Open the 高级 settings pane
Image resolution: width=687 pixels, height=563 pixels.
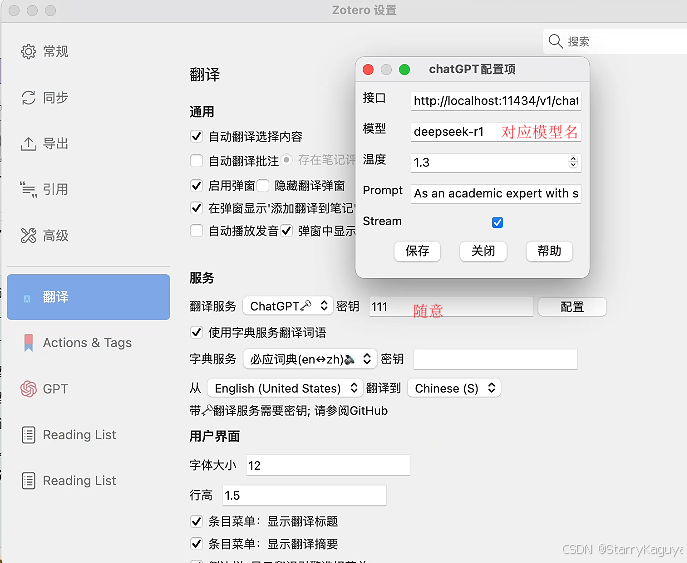coord(89,236)
